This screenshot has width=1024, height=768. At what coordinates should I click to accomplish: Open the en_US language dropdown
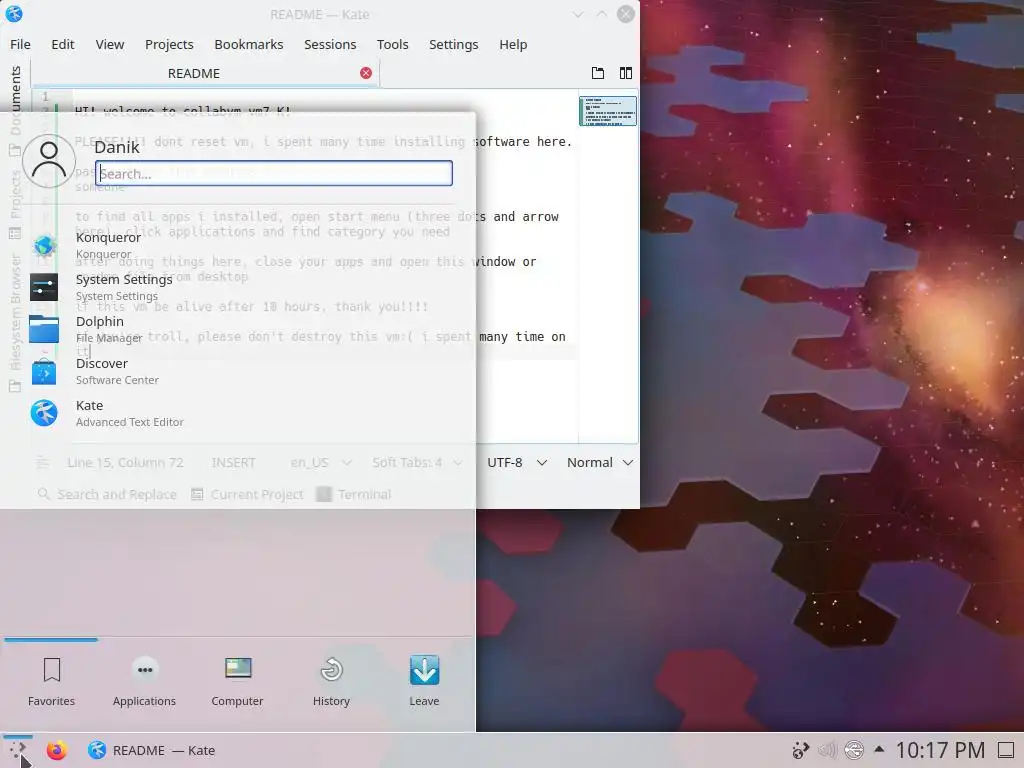click(x=321, y=462)
